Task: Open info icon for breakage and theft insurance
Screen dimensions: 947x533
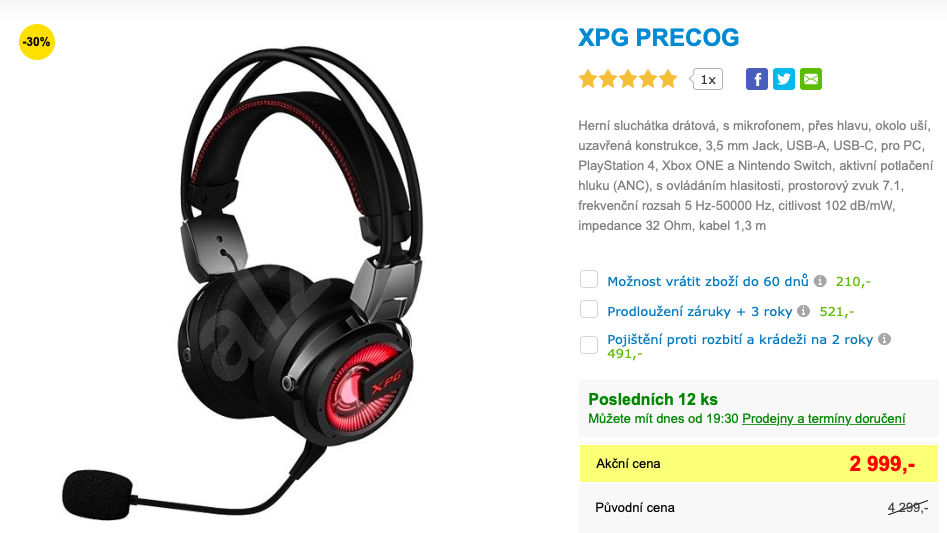Action: coord(884,339)
